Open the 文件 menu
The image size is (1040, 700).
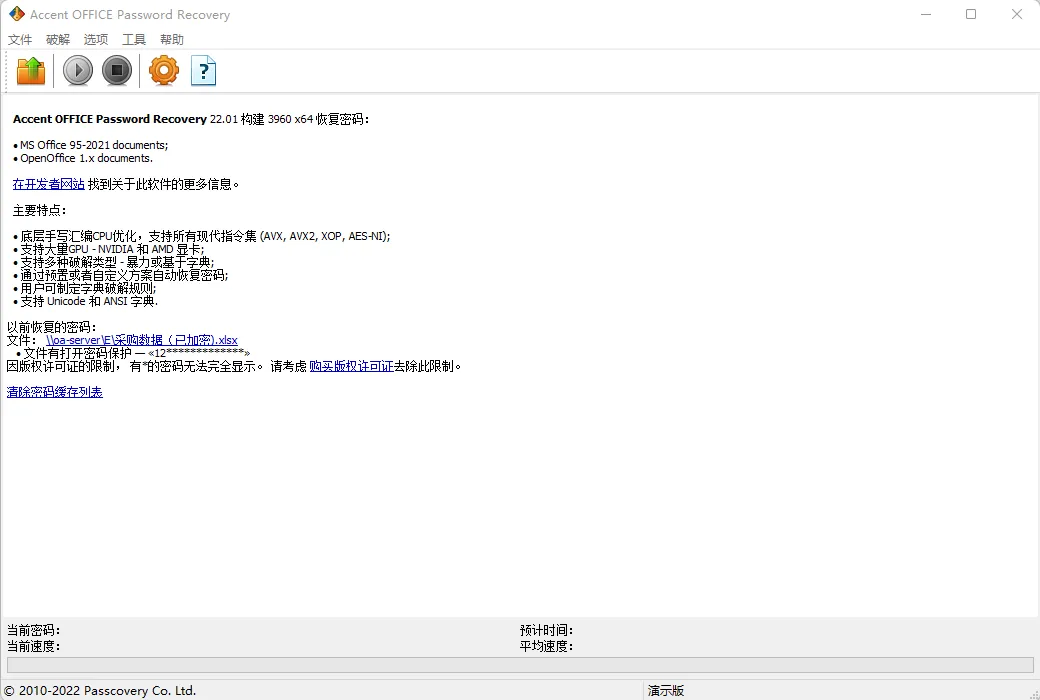tap(20, 40)
